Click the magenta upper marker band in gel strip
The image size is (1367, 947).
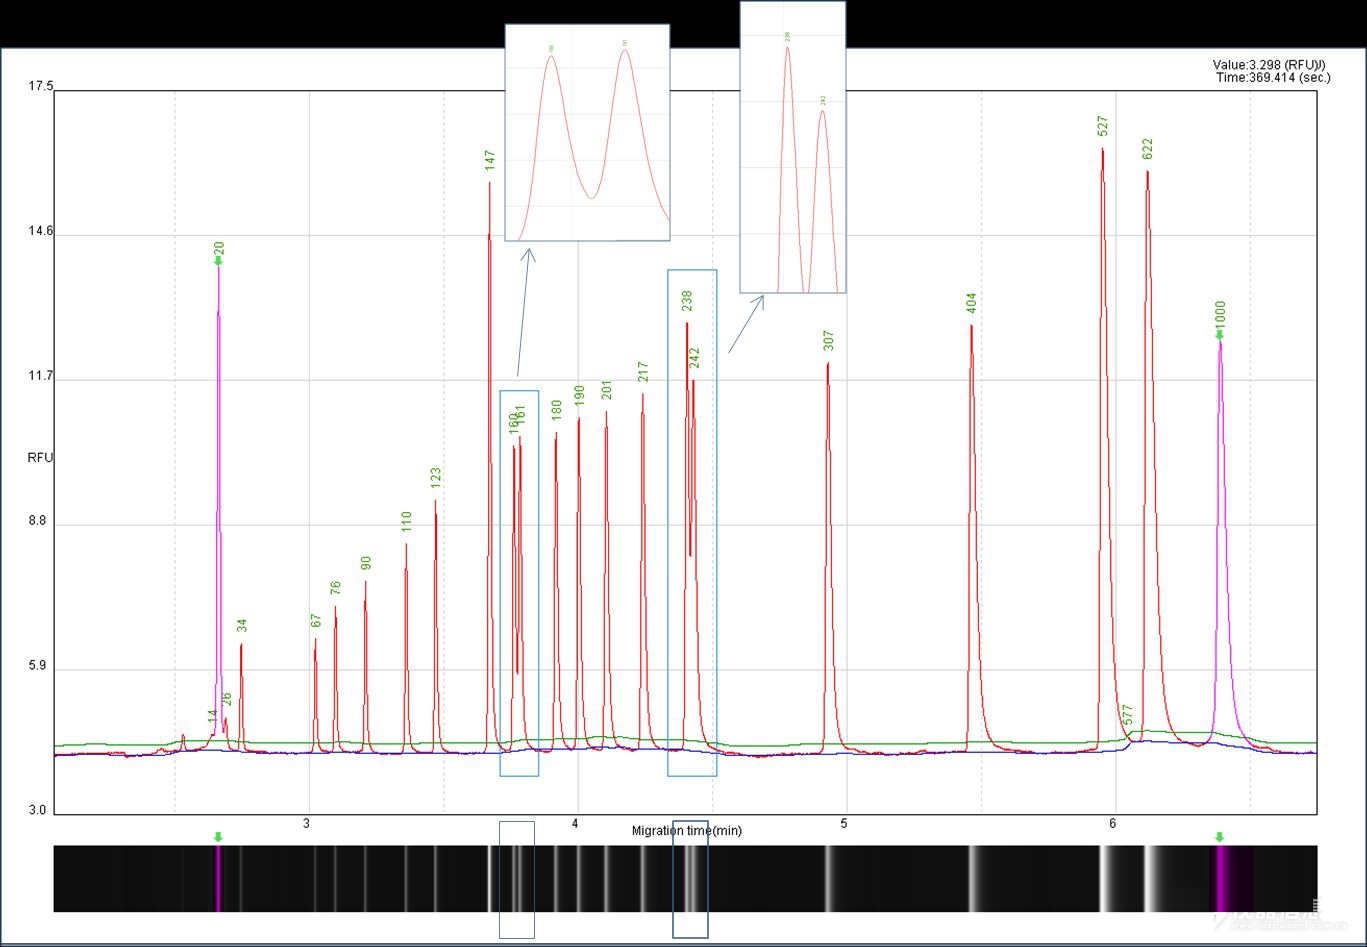(1221, 879)
